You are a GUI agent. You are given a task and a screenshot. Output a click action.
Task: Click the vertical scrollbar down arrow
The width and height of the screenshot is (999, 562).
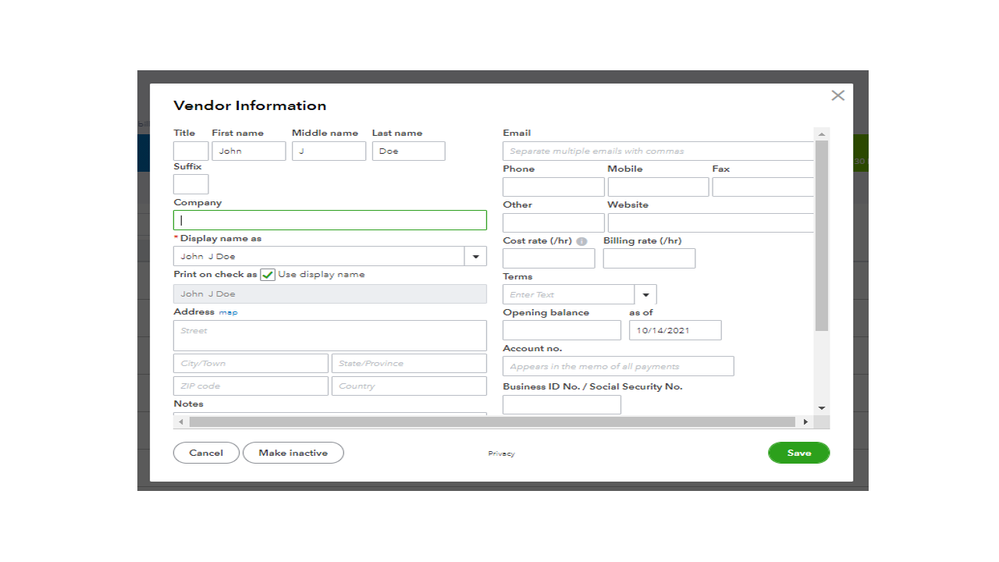(x=822, y=408)
